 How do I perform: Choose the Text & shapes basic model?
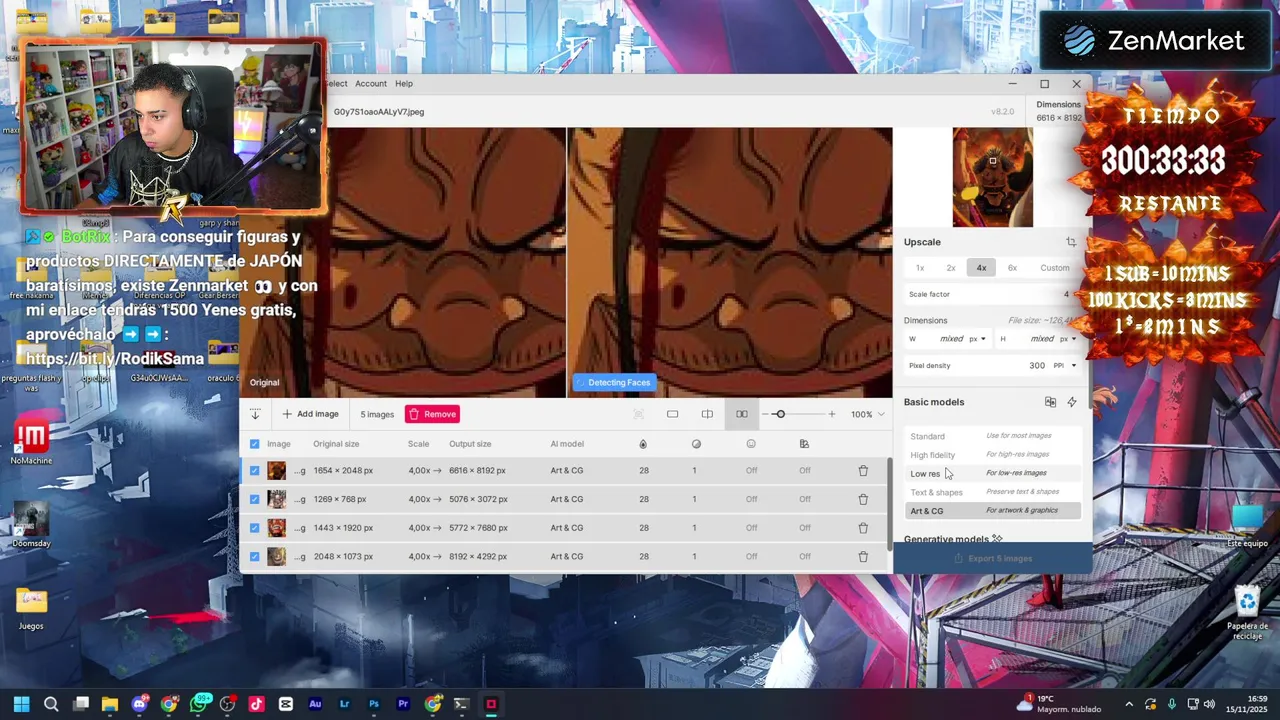click(x=993, y=492)
